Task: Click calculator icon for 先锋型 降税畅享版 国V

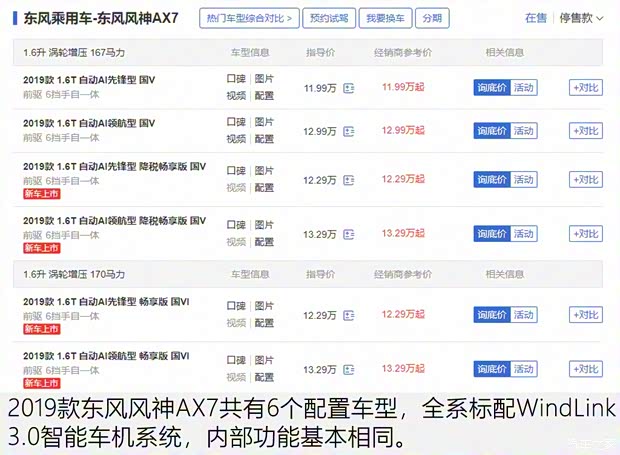Action: click(x=348, y=180)
